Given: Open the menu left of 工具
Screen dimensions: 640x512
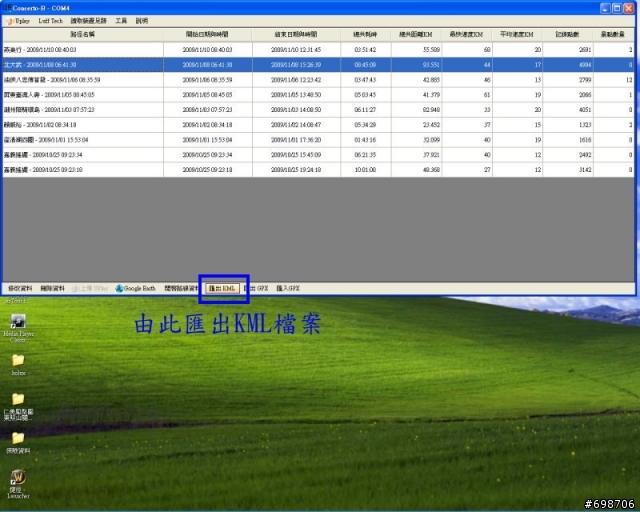Looking at the screenshot, I should 89,21.
